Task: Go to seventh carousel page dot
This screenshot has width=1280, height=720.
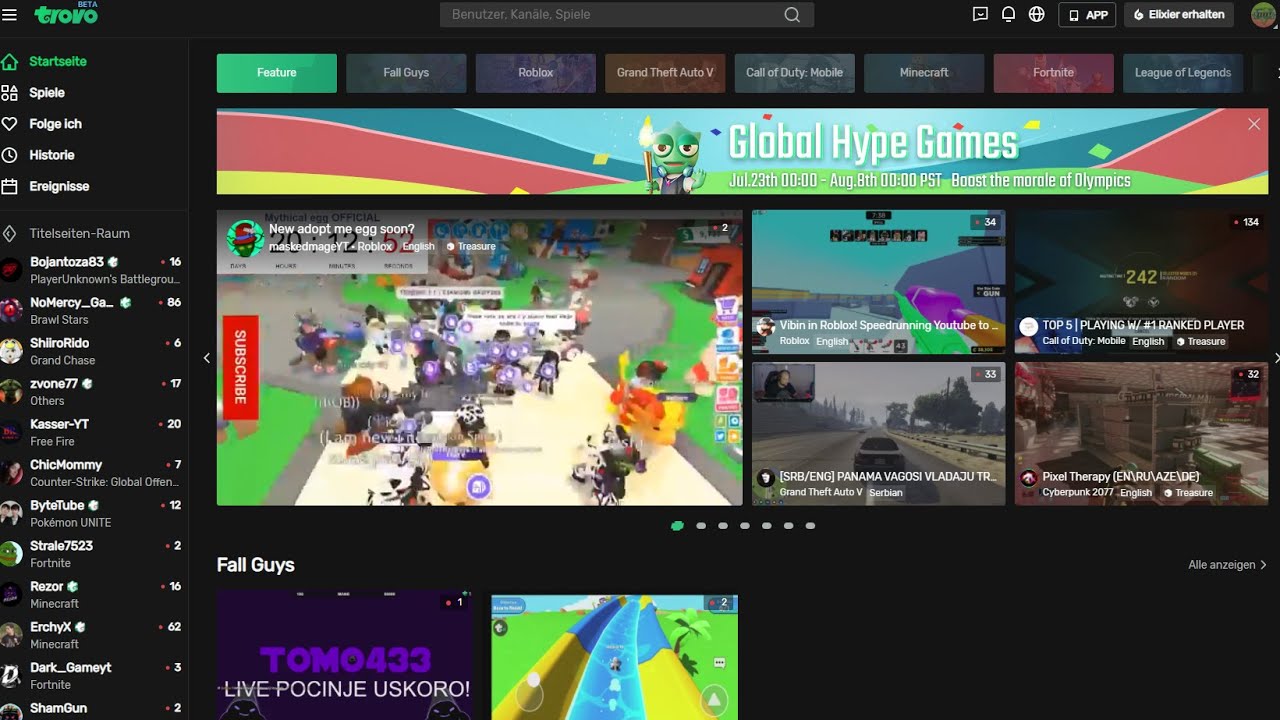Action: tap(810, 525)
